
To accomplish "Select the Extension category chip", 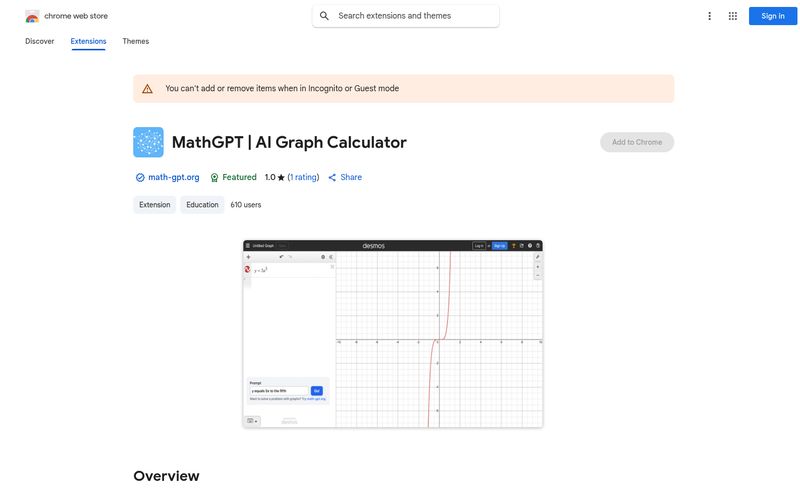I will 155,205.
